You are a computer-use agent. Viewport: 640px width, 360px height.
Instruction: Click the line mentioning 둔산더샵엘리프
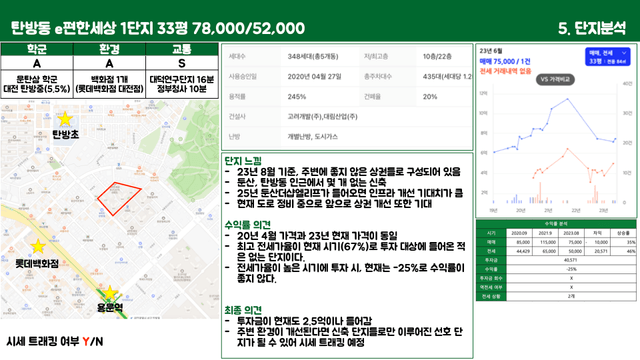point(350,193)
